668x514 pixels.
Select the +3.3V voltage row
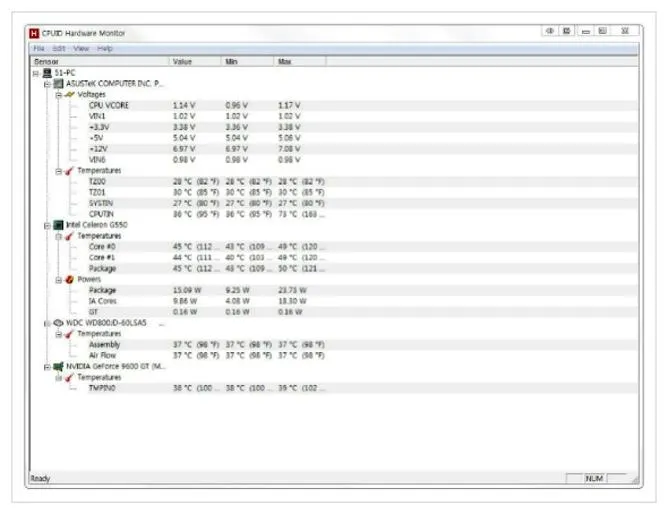[x=362, y=127]
